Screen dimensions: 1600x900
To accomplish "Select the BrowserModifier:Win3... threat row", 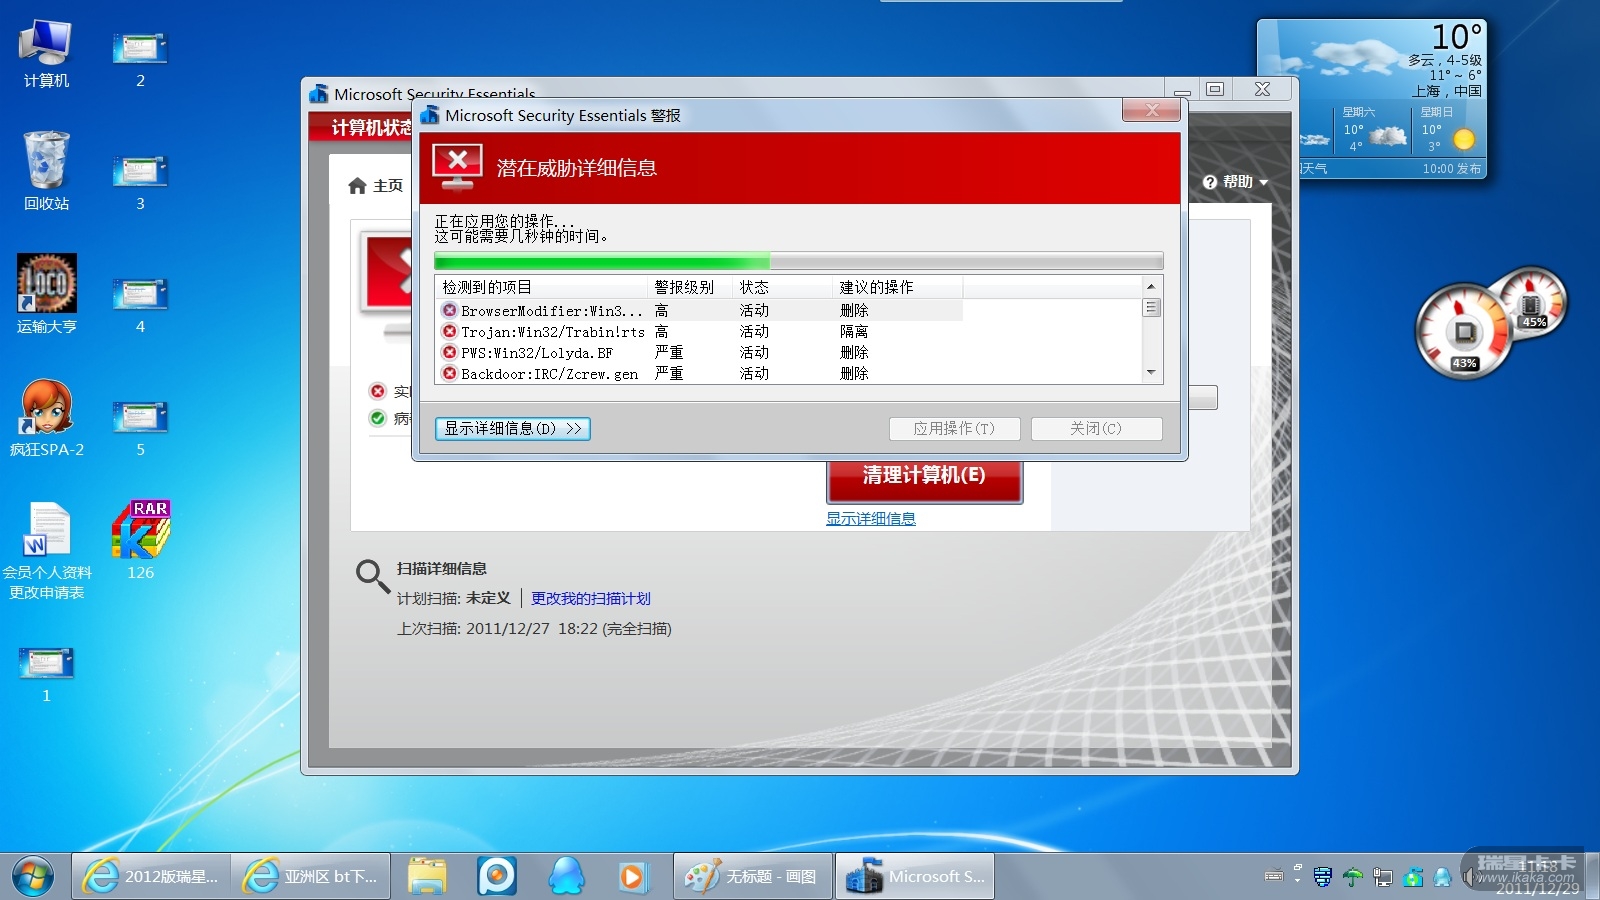I will click(699, 311).
